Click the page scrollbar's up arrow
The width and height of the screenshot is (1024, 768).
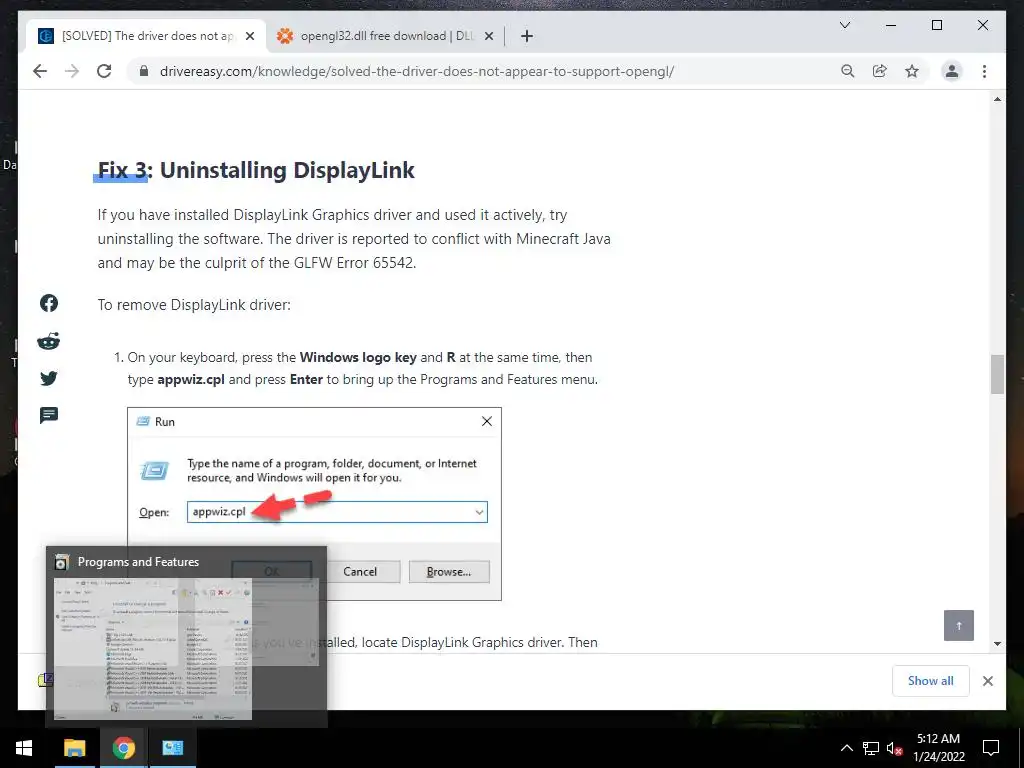coord(997,99)
